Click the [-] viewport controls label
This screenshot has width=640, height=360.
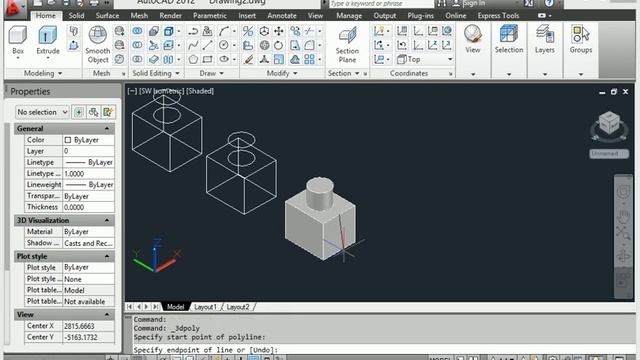coord(132,91)
